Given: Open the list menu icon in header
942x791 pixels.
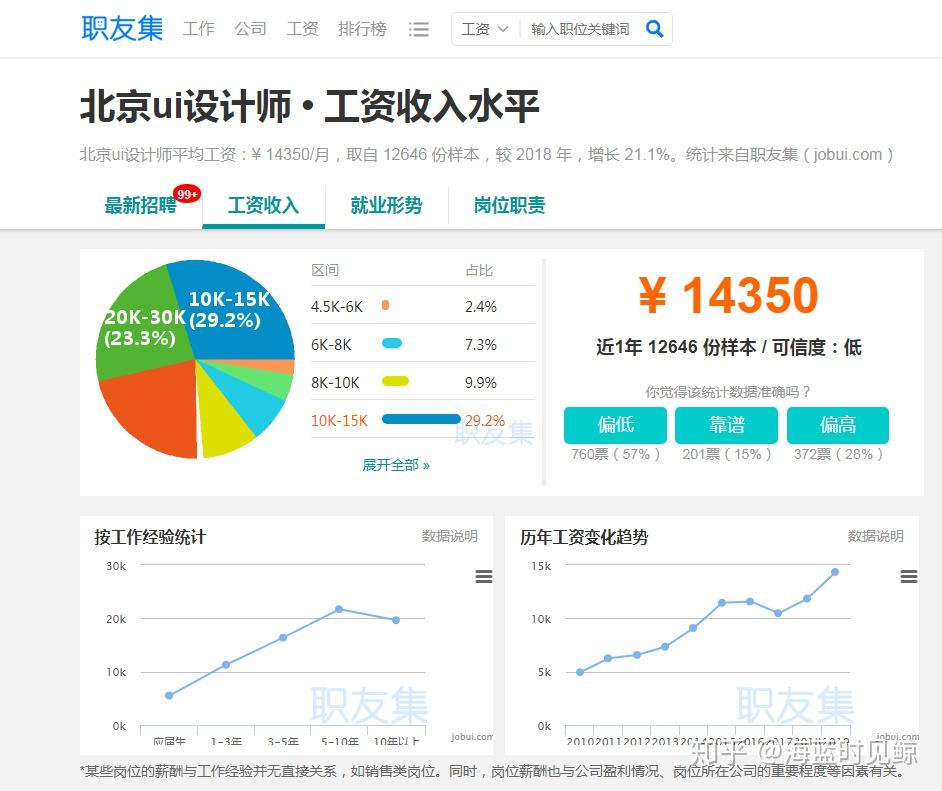Looking at the screenshot, I should 419,29.
